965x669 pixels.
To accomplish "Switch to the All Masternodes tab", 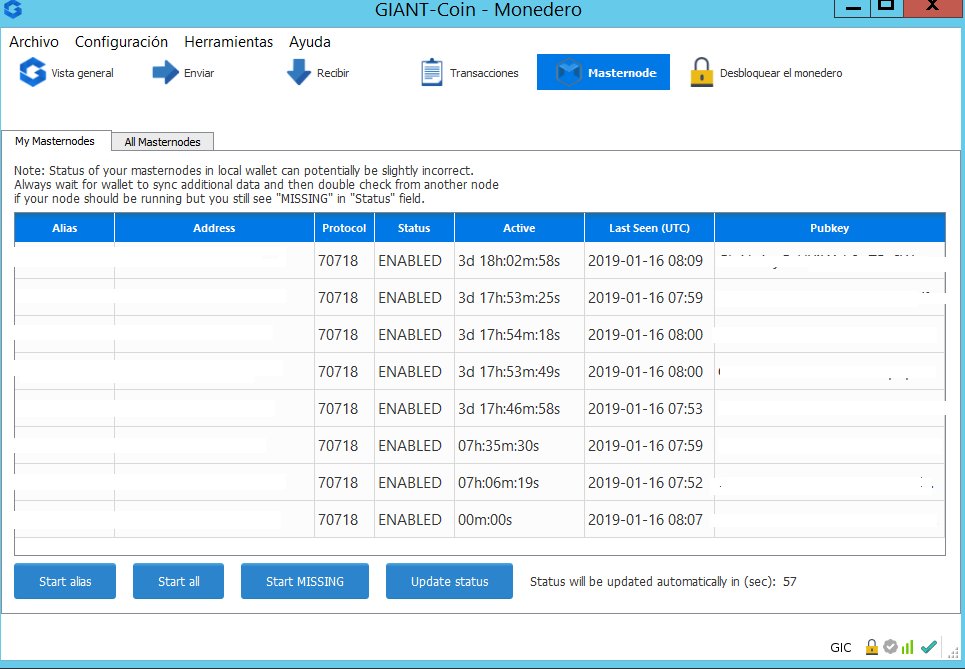I will (162, 142).
